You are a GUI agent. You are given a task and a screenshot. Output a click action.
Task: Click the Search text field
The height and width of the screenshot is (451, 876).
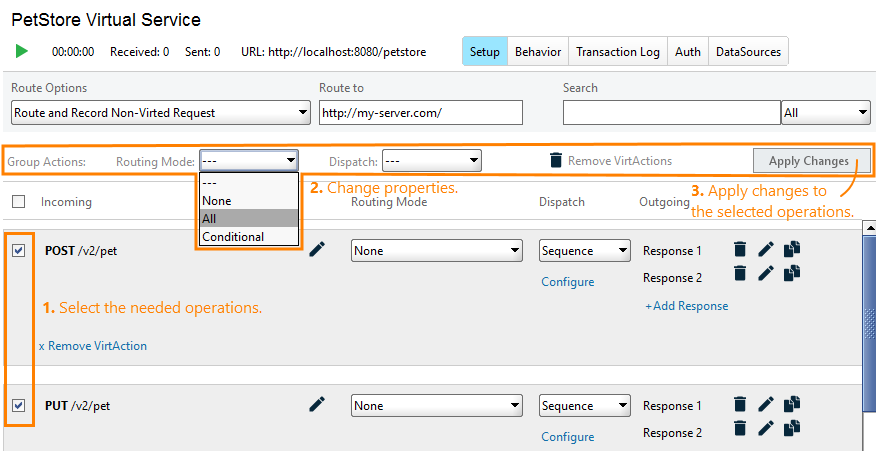[x=672, y=112]
